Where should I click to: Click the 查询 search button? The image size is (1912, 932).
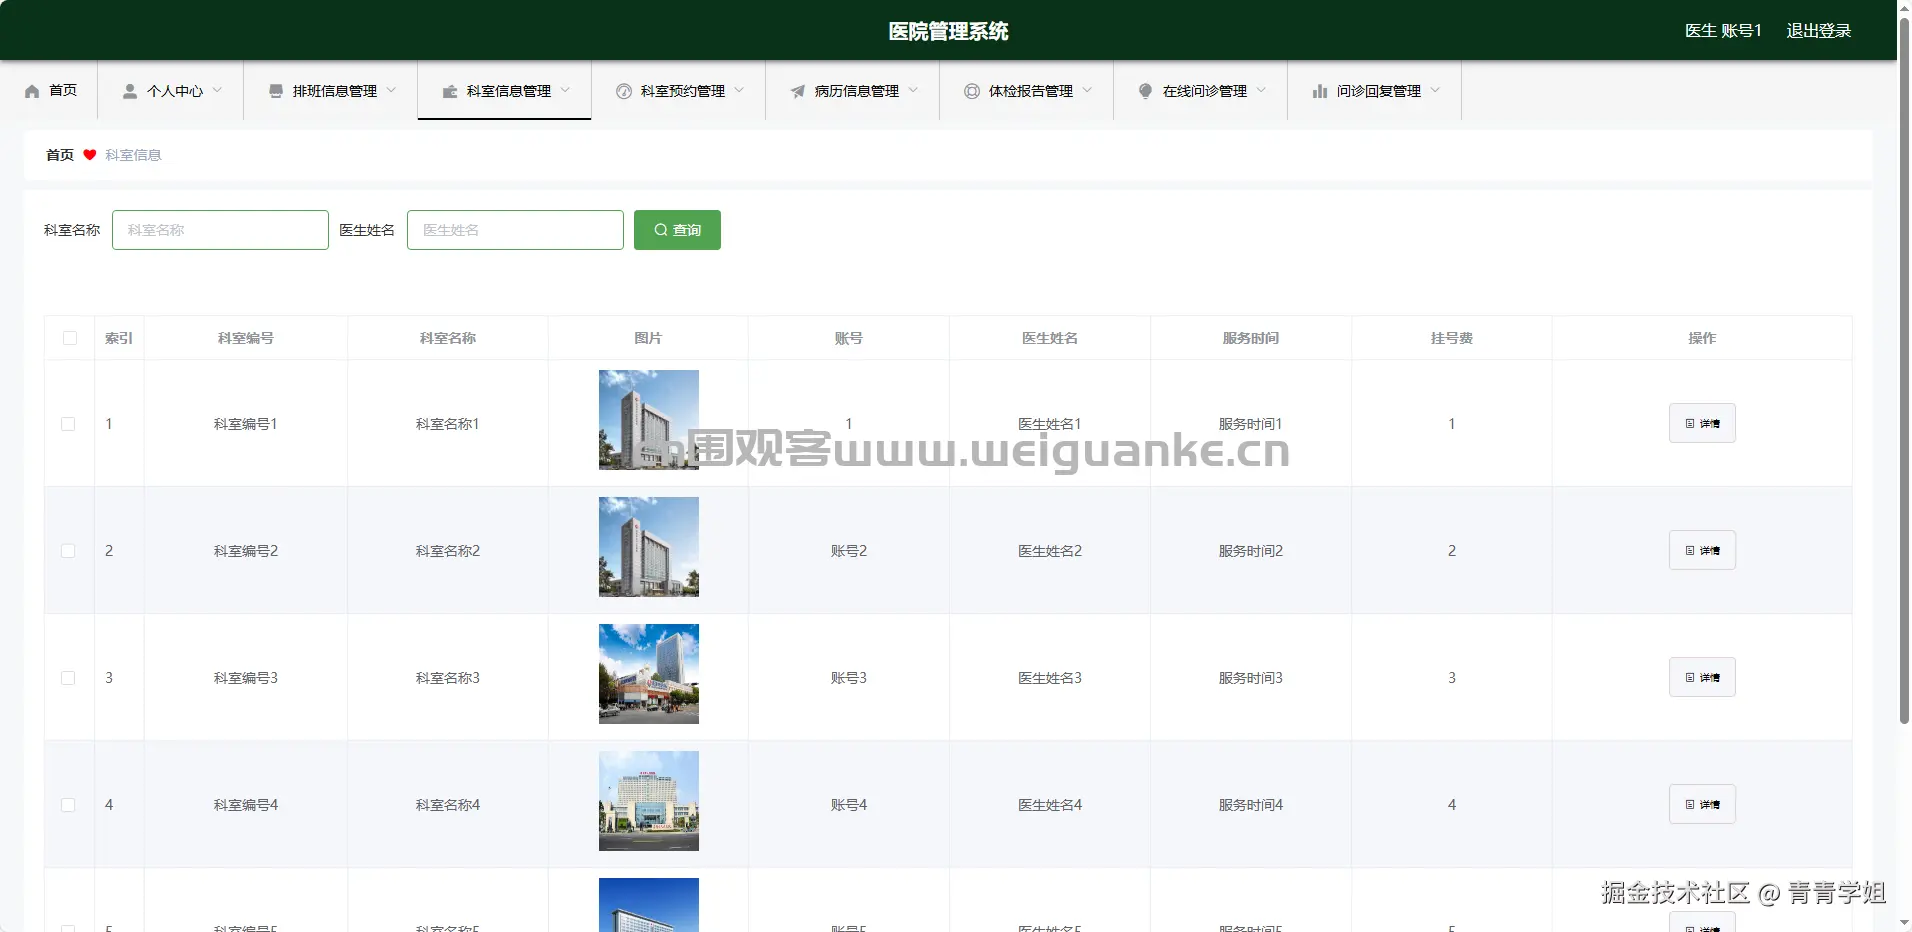pos(677,230)
